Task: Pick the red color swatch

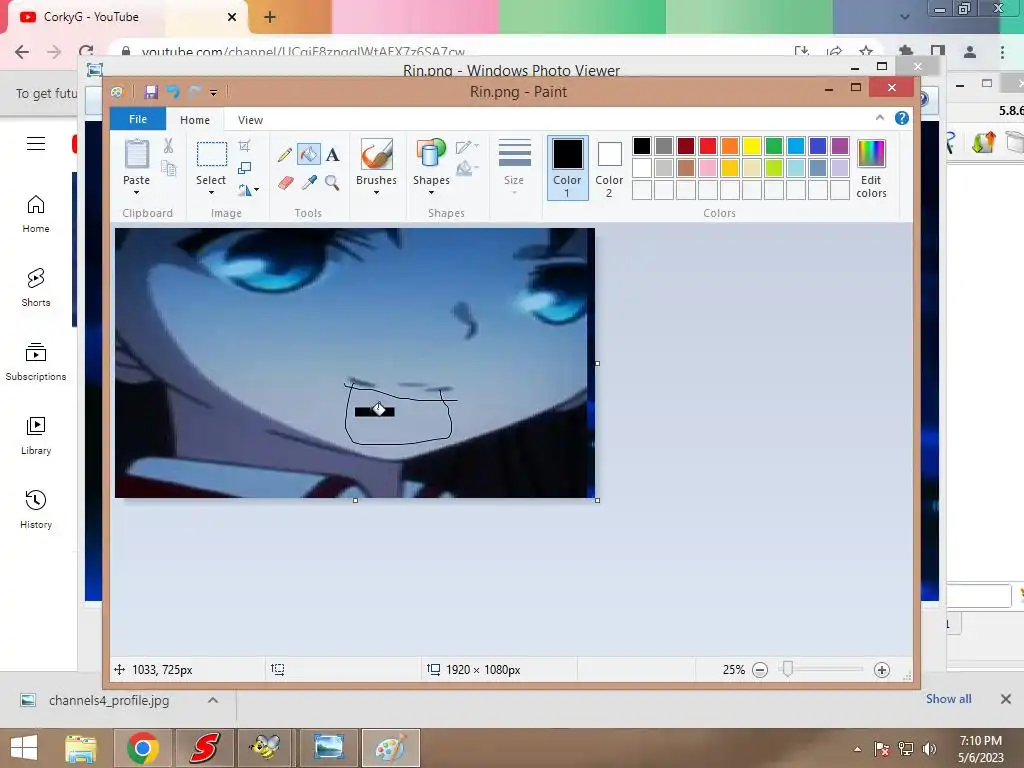Action: (707, 146)
